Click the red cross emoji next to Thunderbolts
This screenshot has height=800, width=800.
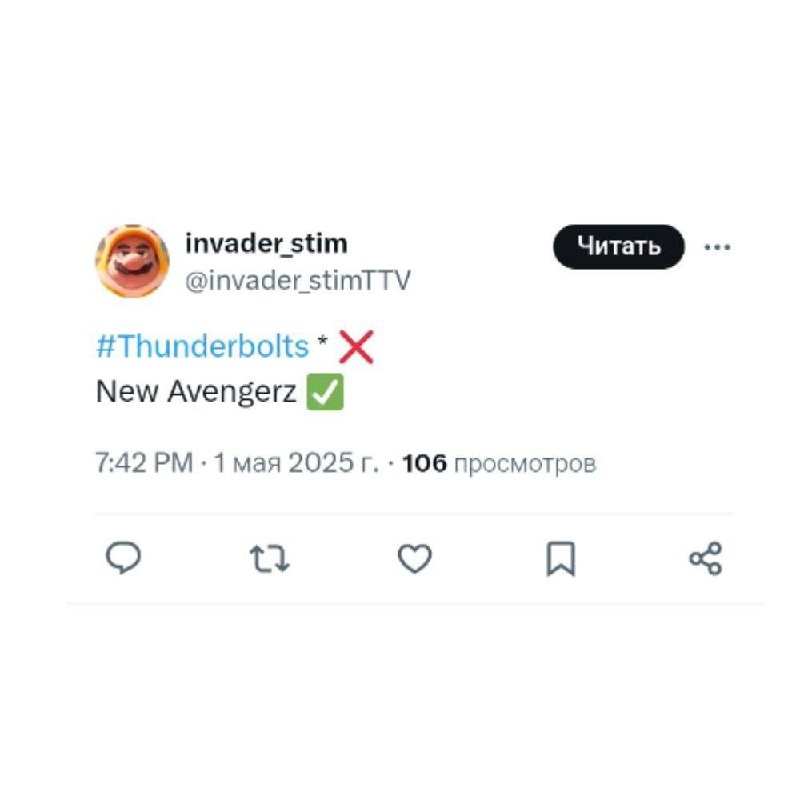355,346
